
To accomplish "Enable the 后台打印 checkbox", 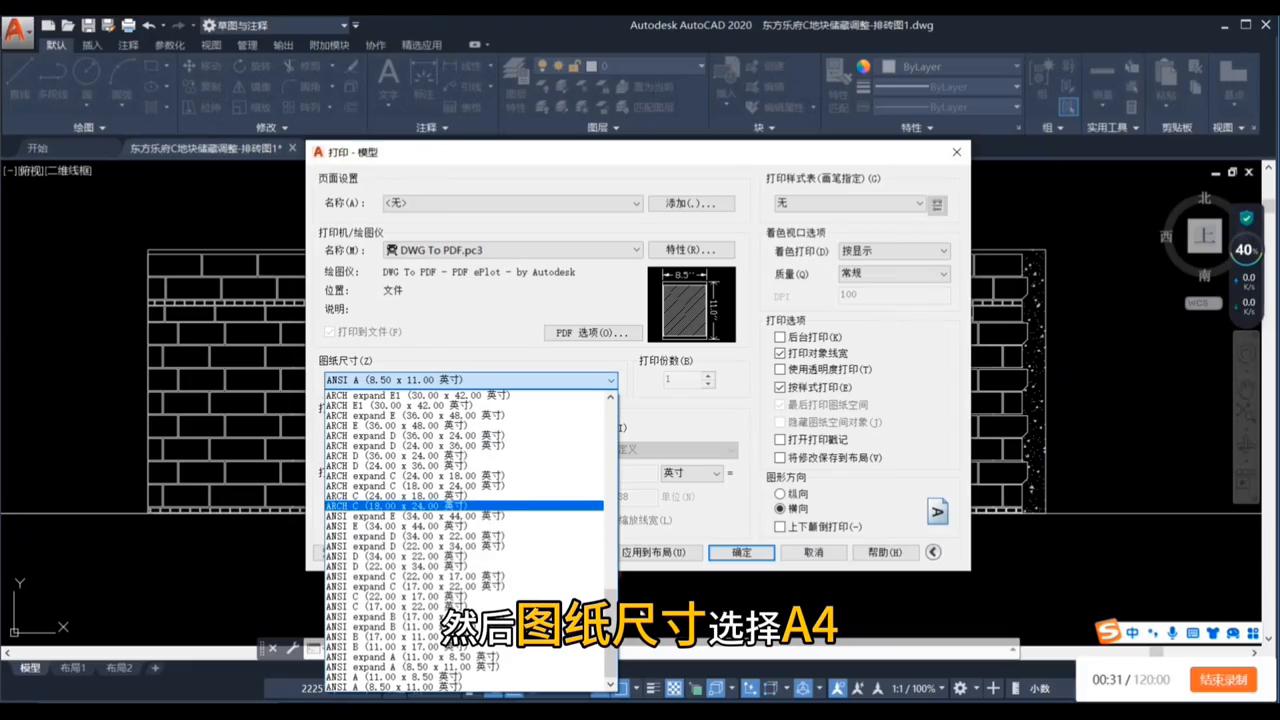I will coord(780,338).
